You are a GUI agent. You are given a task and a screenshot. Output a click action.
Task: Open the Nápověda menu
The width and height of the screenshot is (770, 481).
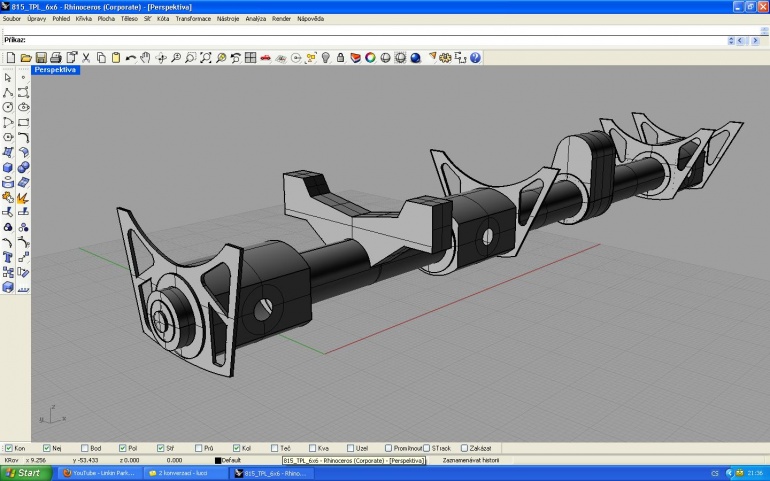click(310, 19)
